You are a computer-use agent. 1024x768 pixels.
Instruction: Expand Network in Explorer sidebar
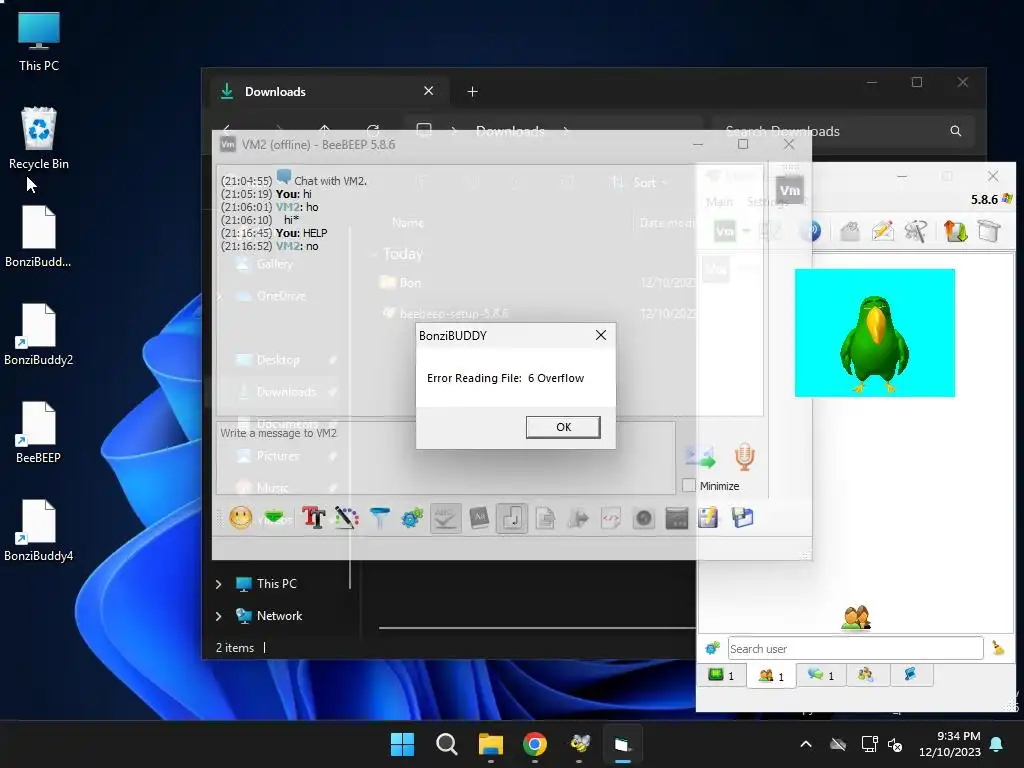[x=219, y=616]
